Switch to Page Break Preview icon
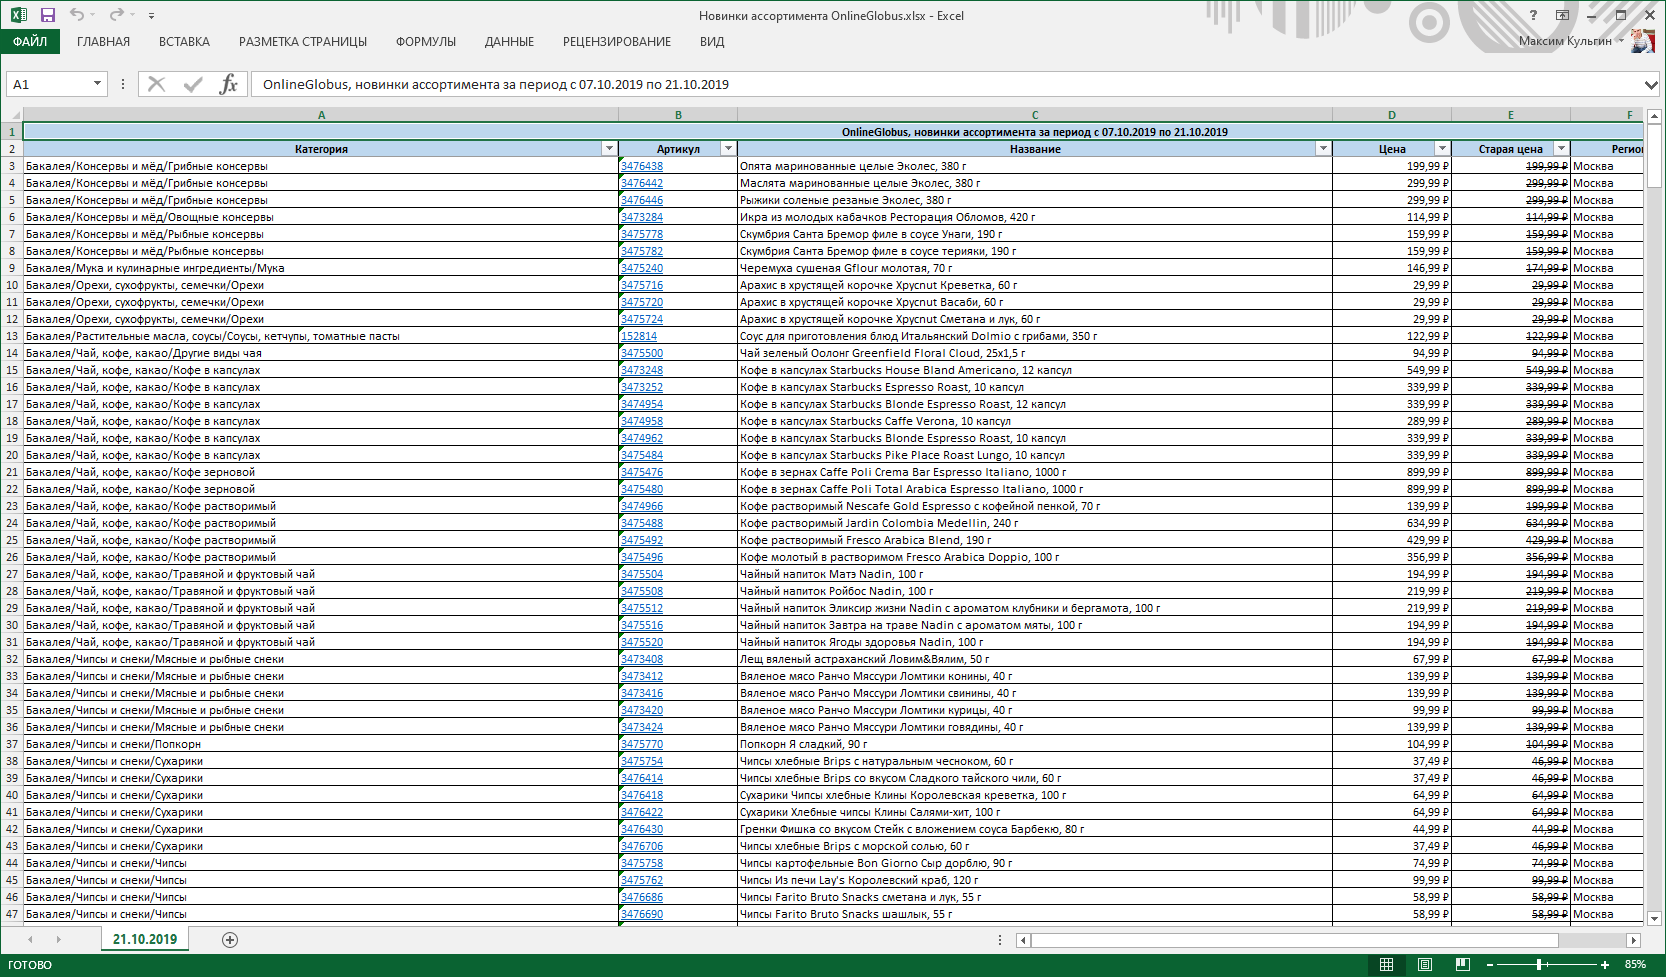This screenshot has width=1666, height=977. point(1462,964)
